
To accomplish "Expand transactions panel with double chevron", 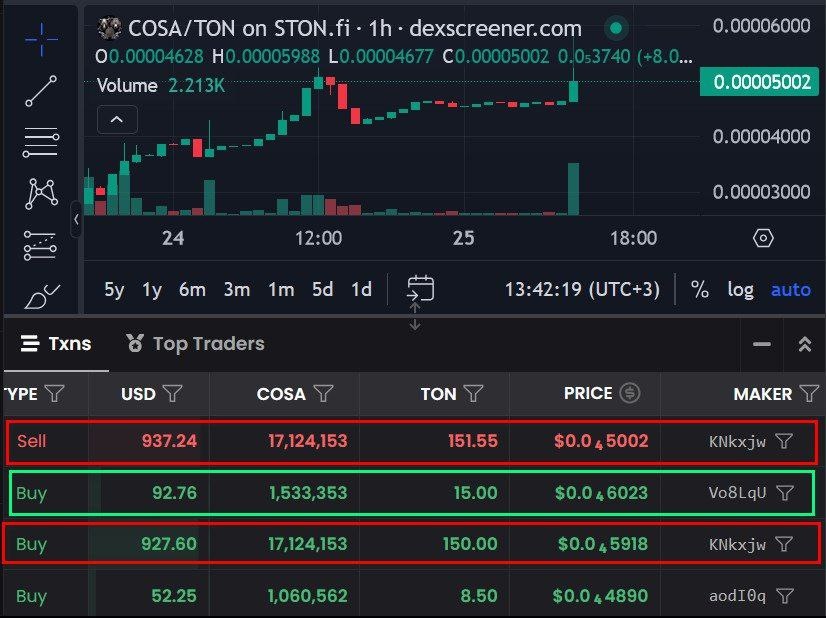I will coord(804,344).
